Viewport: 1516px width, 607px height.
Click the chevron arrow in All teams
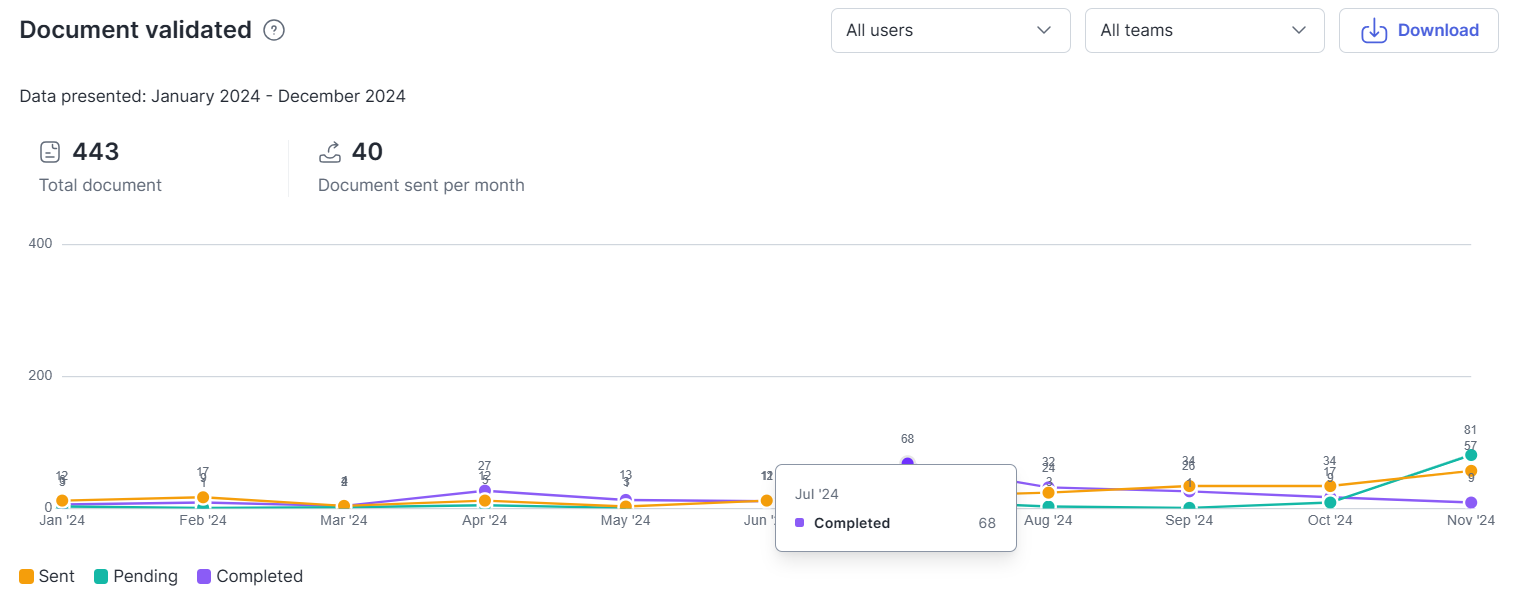(x=1299, y=30)
